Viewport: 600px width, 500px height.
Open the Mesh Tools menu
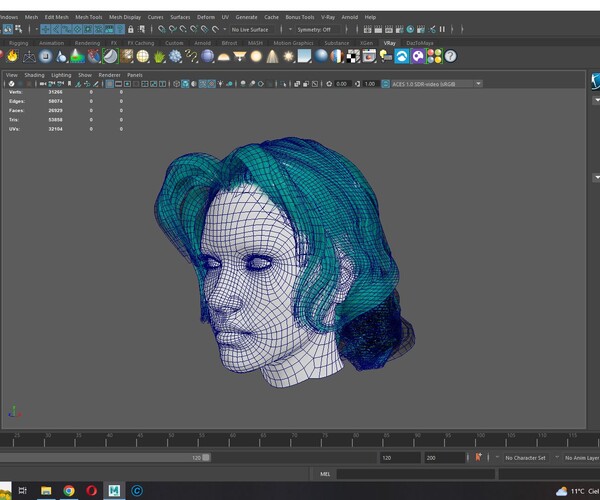click(88, 17)
